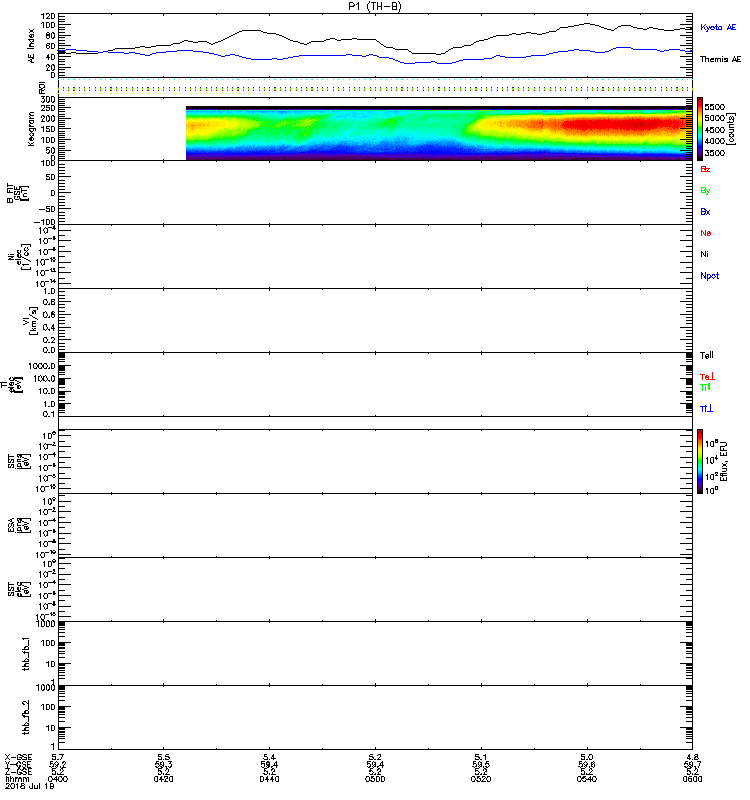Click the keogram counts color bar
The width and height of the screenshot is (750, 800).
coord(702,129)
